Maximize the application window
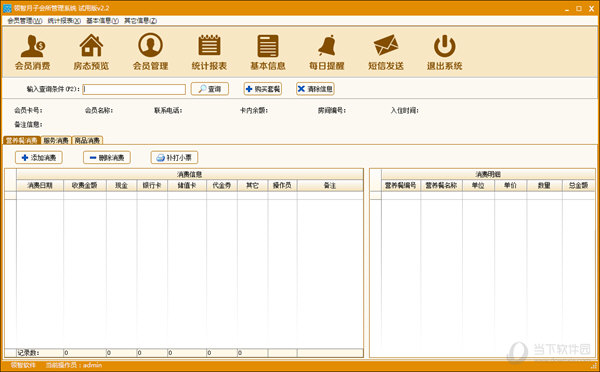 click(579, 8)
